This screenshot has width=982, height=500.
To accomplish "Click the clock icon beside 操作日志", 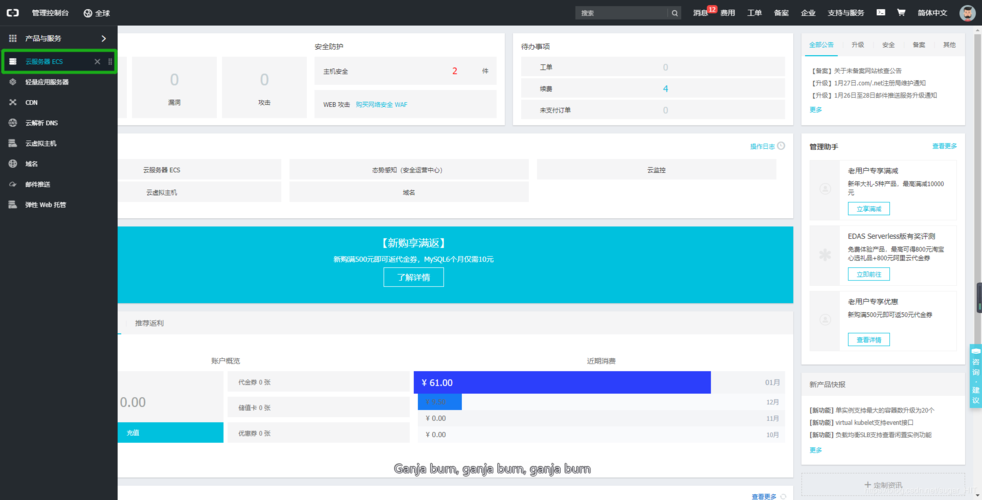I will (781, 146).
